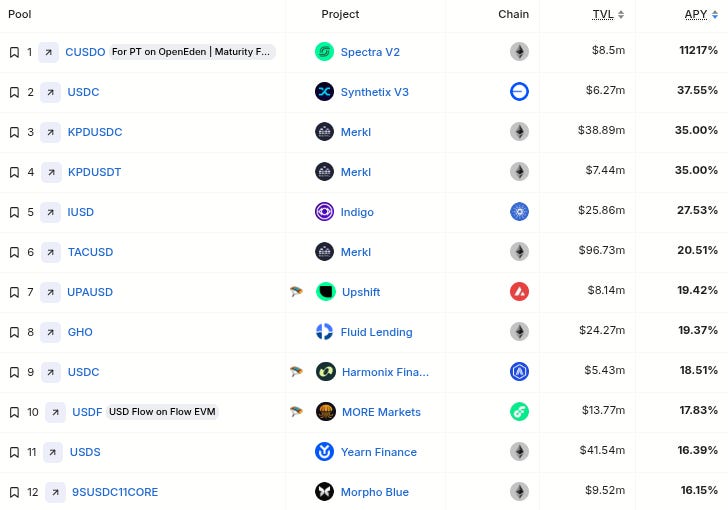
Task: Open the Yearn Finance project link
Action: (379, 452)
